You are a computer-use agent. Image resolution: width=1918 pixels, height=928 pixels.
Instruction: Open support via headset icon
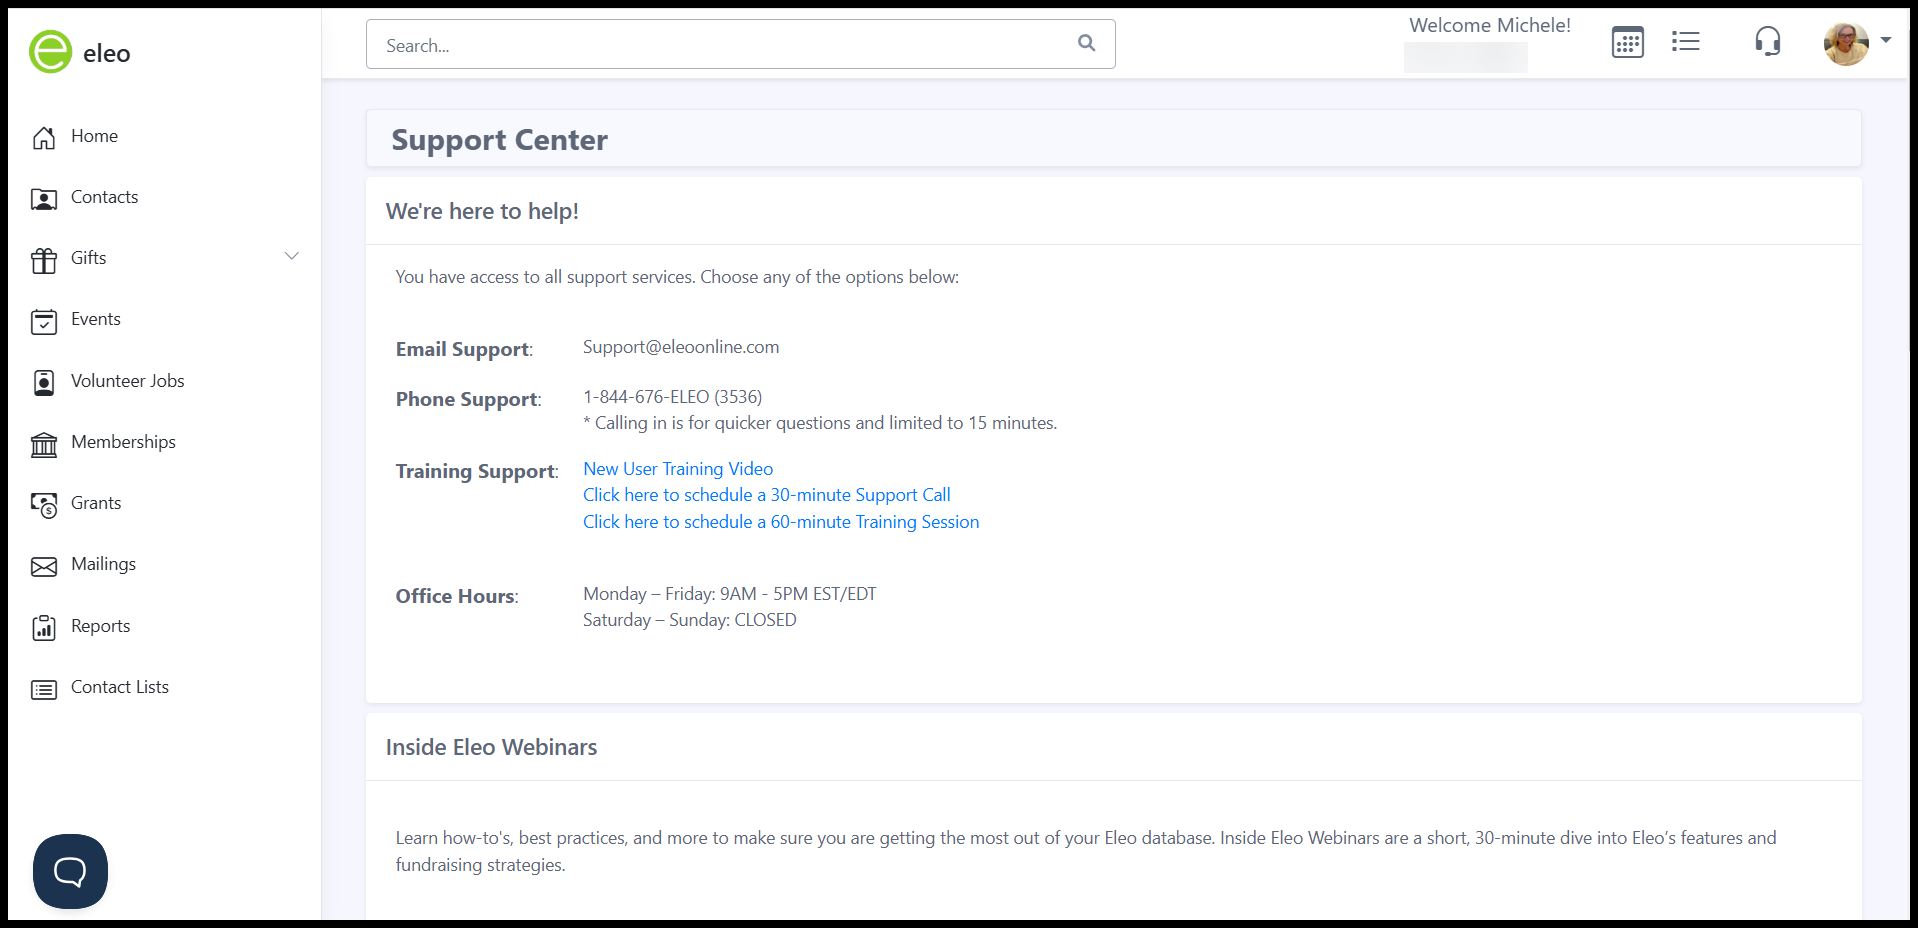1768,41
